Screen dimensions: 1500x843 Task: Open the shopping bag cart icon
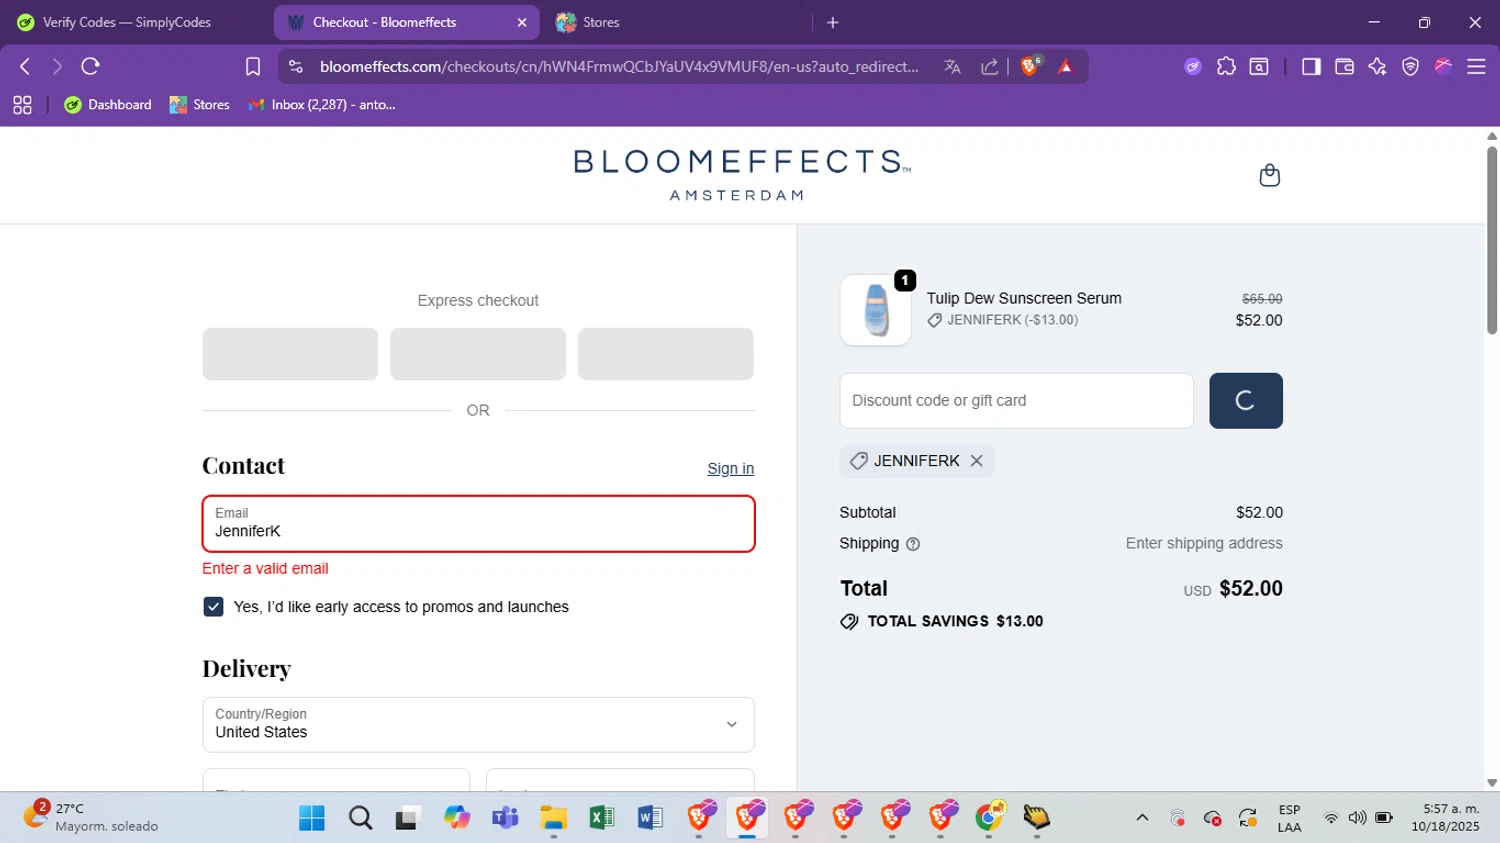(1269, 176)
